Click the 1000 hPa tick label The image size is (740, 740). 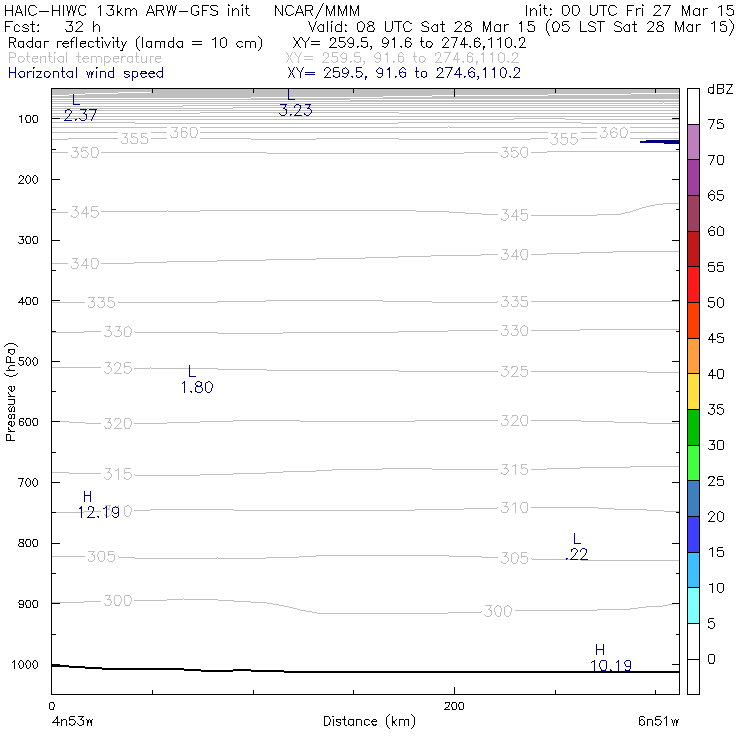25,664
